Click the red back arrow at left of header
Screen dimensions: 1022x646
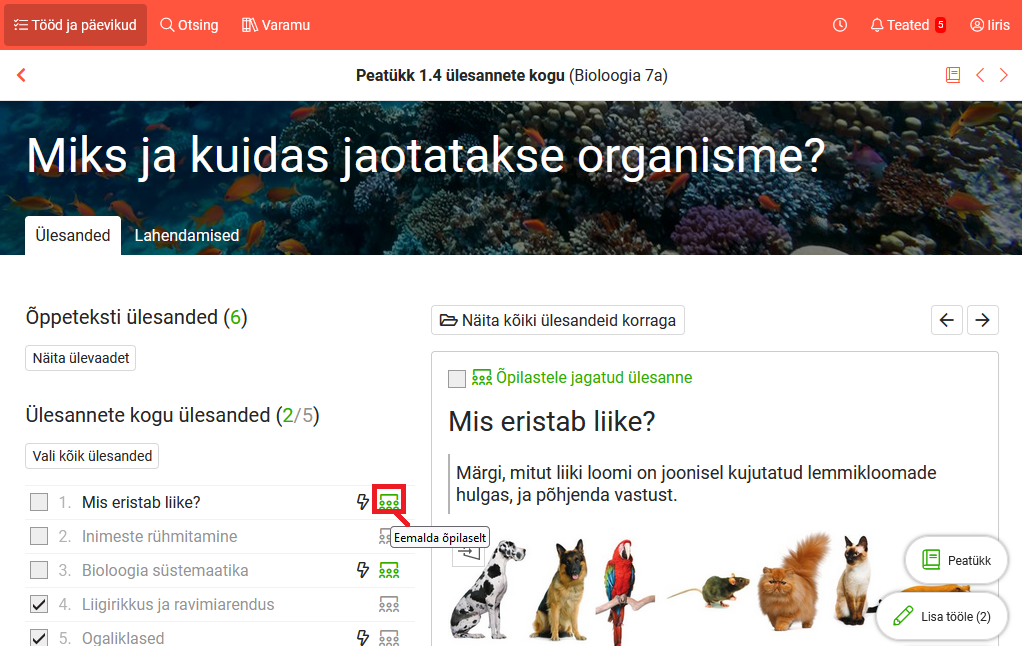coord(21,75)
